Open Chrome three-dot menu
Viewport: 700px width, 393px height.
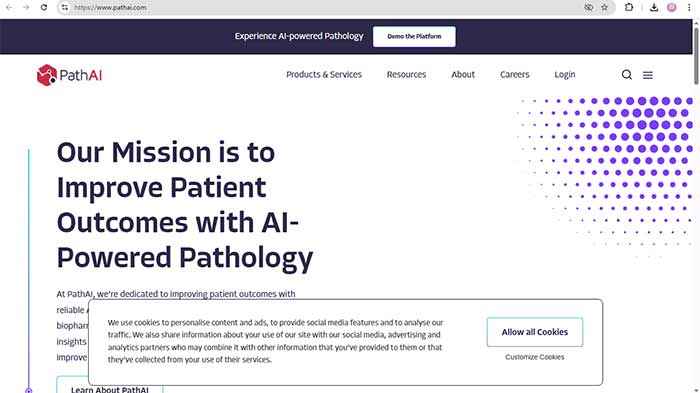(689, 7)
